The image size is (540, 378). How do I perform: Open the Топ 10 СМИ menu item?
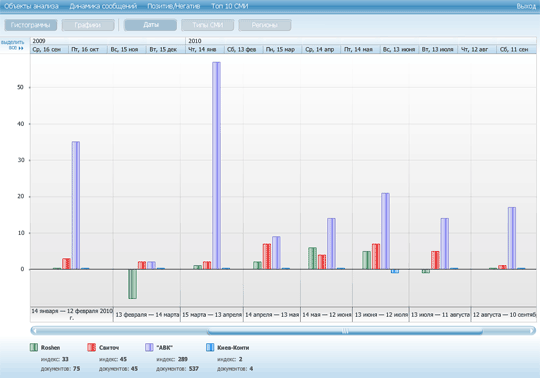[230, 6]
